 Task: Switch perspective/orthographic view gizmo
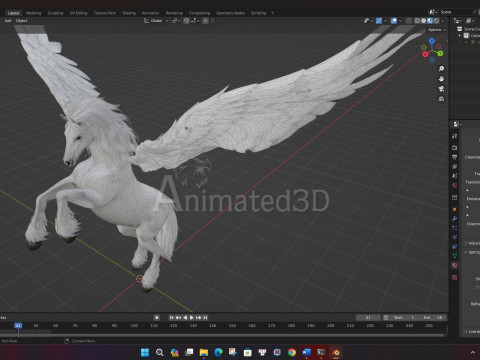coord(441,99)
